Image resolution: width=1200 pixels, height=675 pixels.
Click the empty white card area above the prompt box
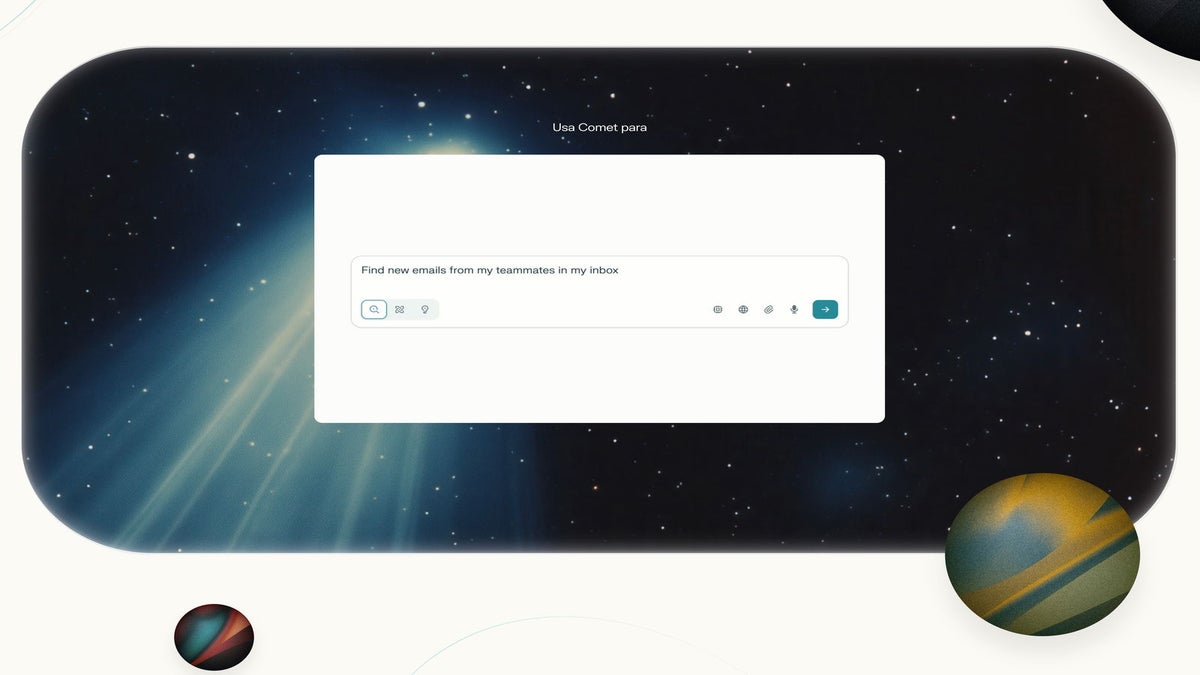600,205
